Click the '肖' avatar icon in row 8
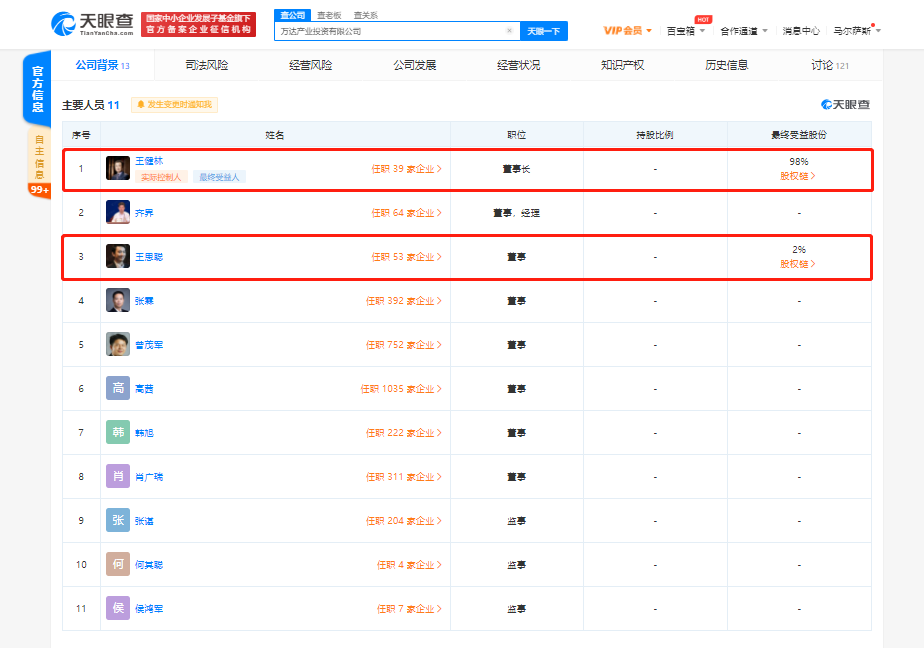The width and height of the screenshot is (924, 648). pos(118,476)
